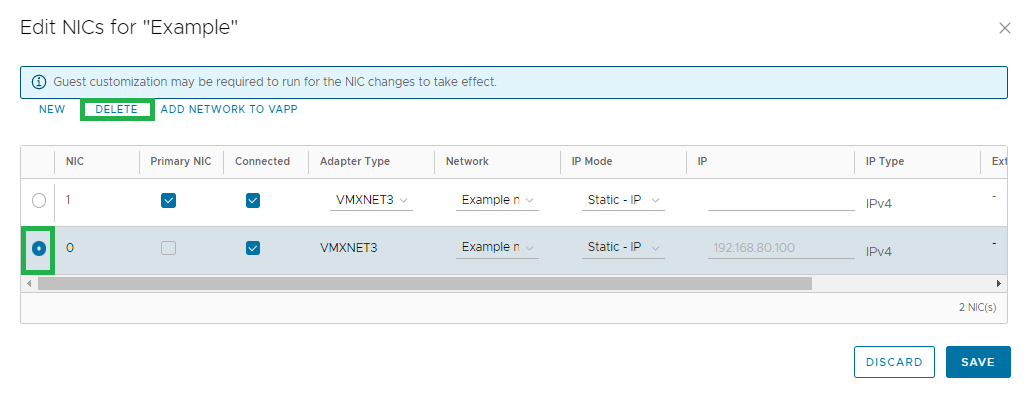Click DELETE to remove selected NIC
Viewport: 1029px width, 397px height.
pos(117,110)
